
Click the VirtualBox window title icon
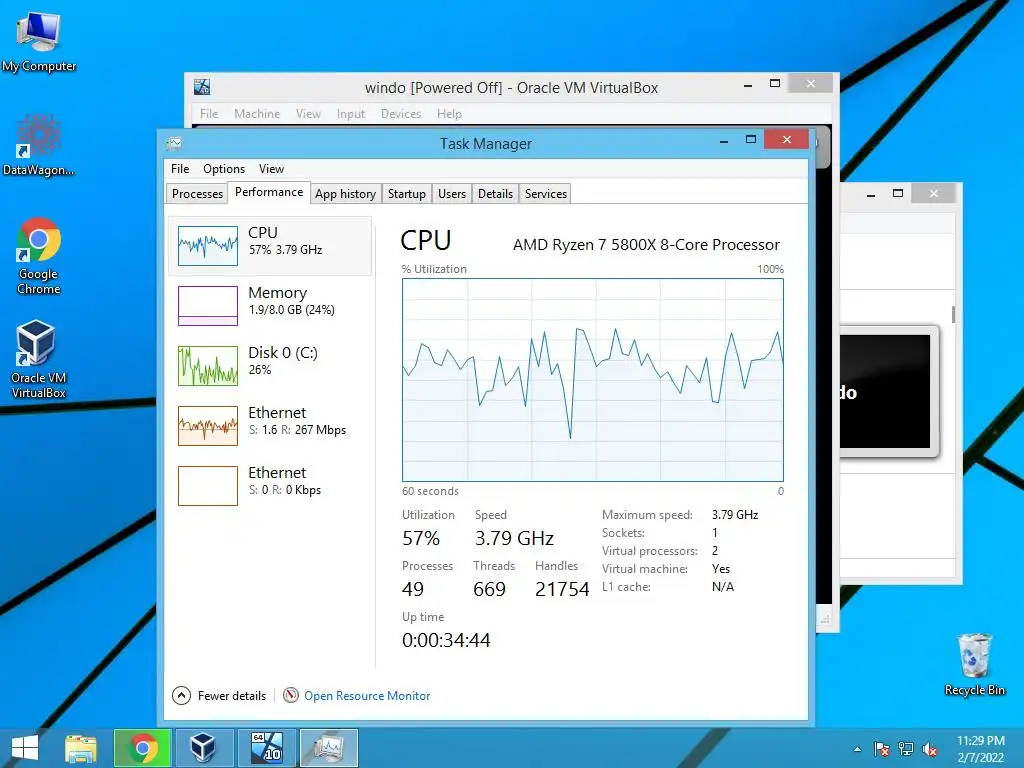point(202,87)
